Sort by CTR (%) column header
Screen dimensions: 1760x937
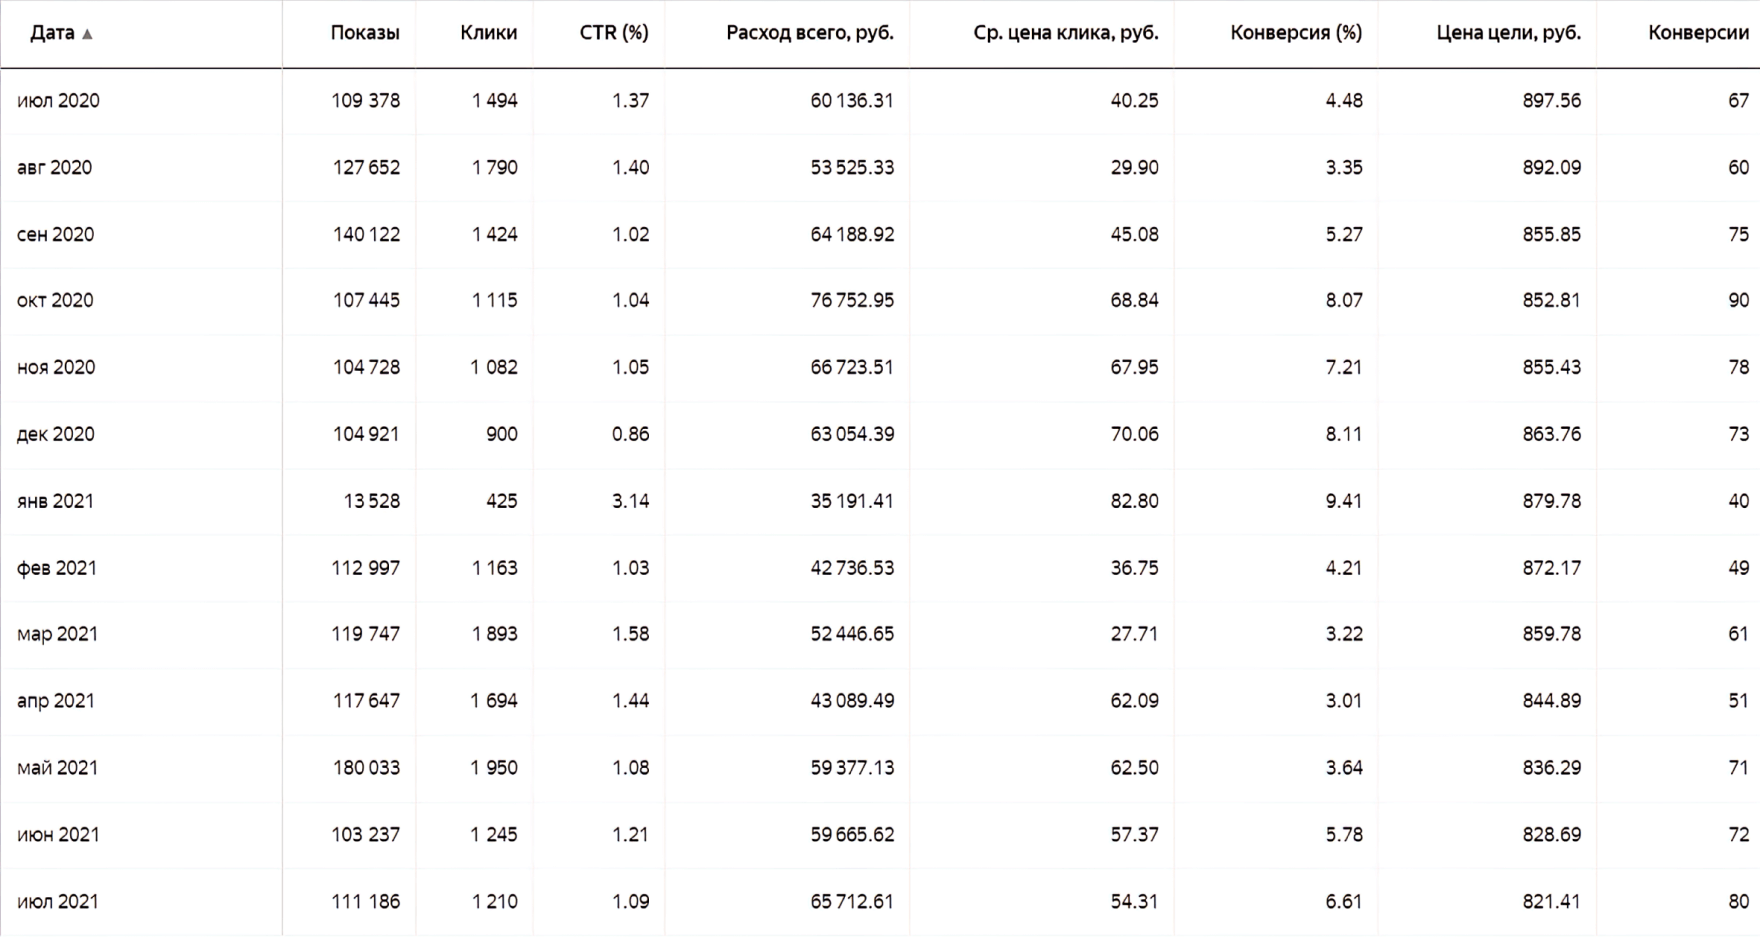613,33
